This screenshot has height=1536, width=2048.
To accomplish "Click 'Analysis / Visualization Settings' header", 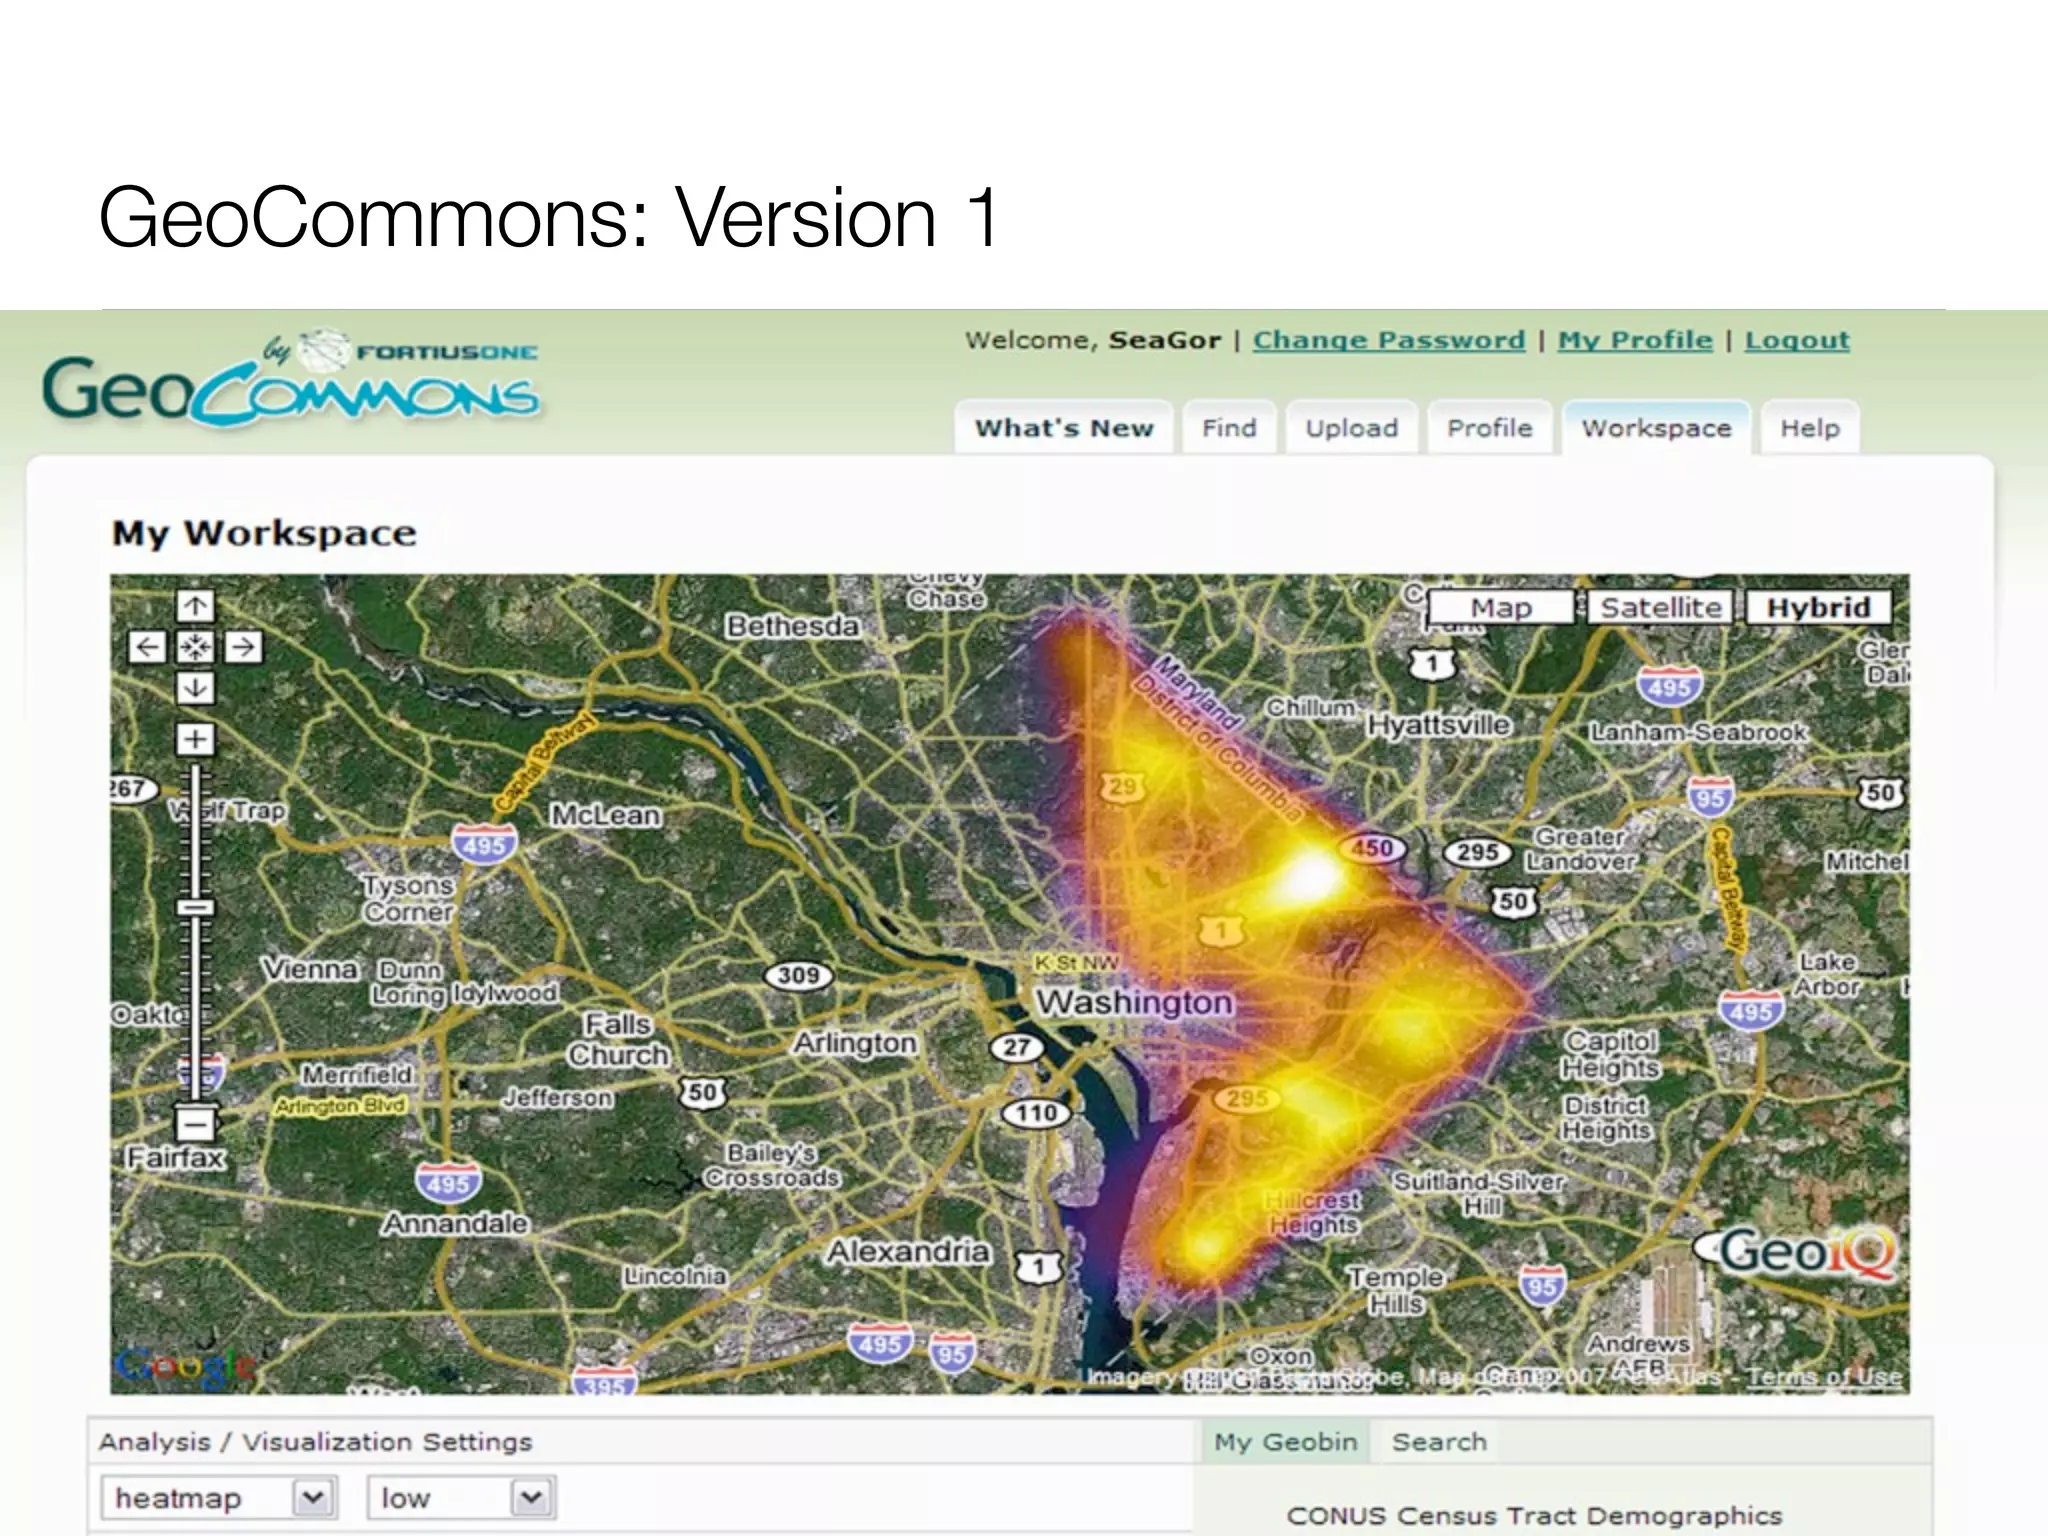I will [x=315, y=1442].
